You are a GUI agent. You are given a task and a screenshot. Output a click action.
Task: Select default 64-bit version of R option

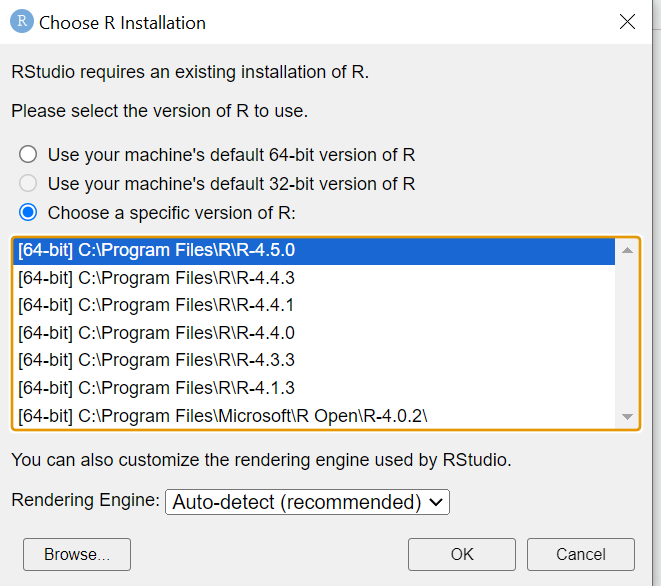tap(29, 155)
